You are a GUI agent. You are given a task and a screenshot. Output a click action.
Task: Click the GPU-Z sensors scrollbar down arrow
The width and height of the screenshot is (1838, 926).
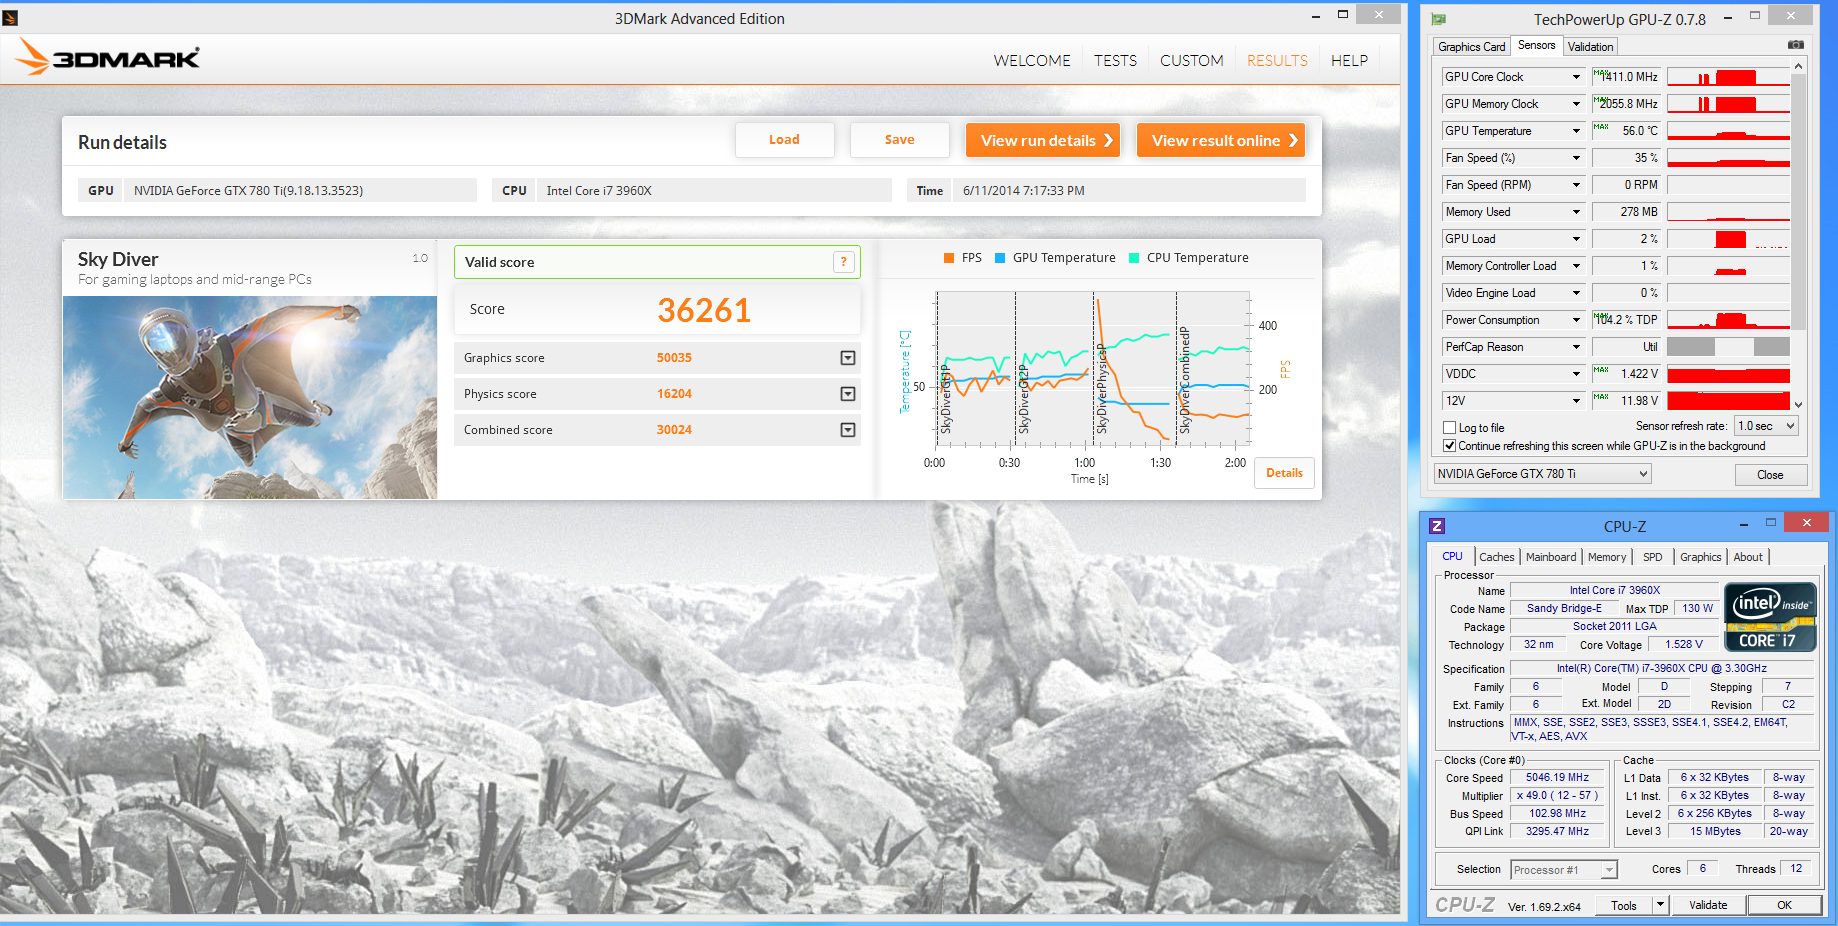1799,405
